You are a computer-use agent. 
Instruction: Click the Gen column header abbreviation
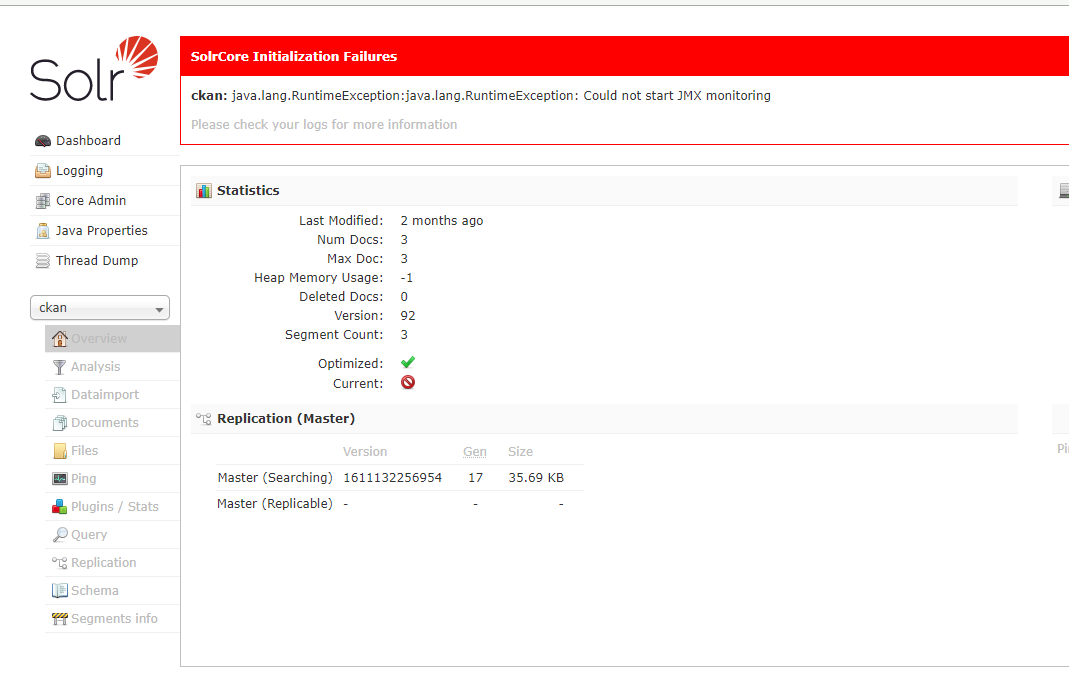point(475,452)
